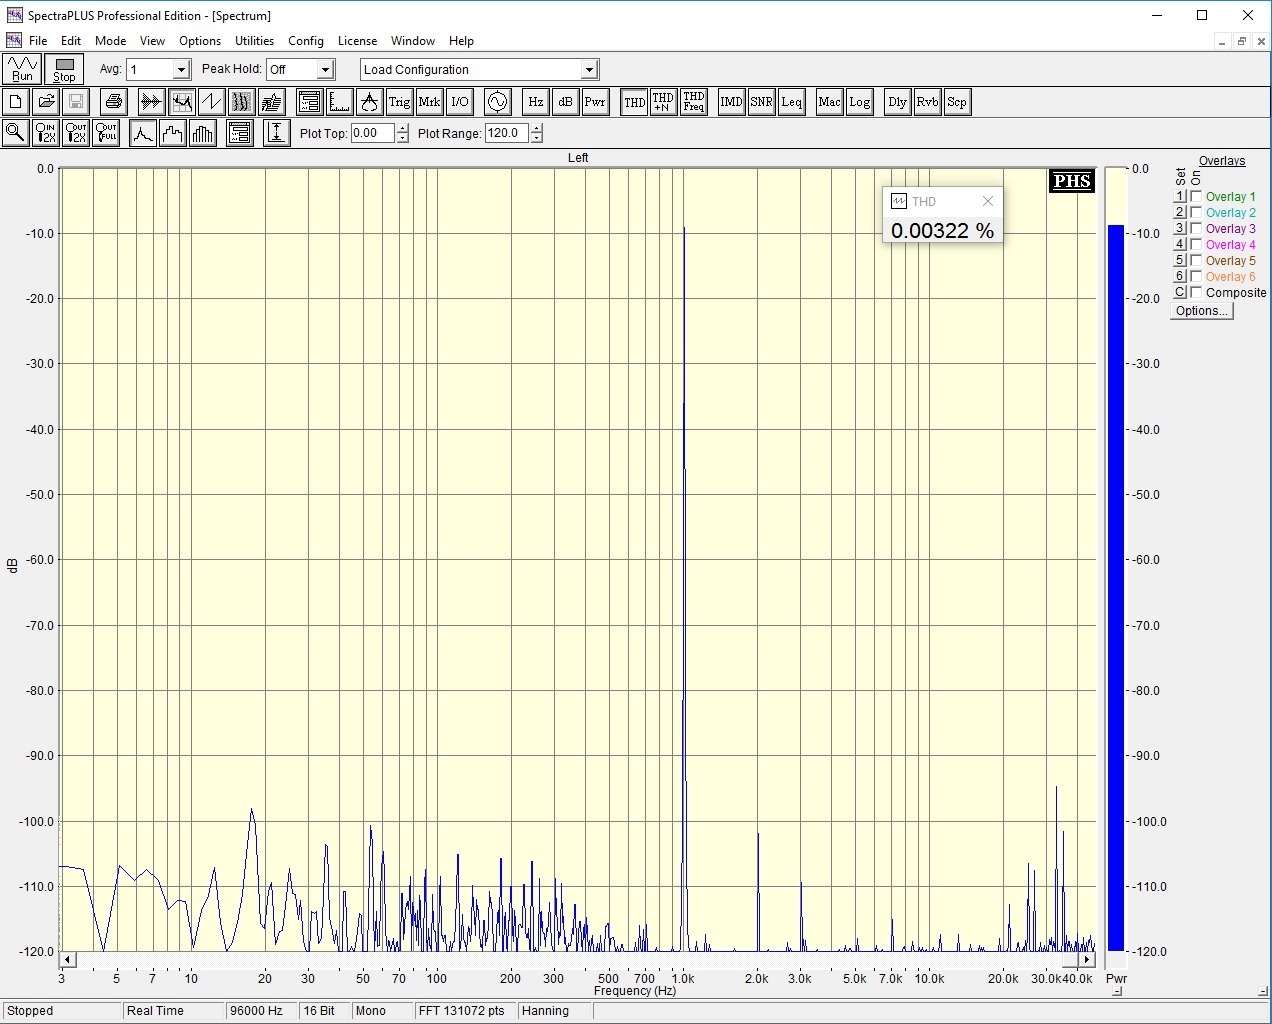Image resolution: width=1272 pixels, height=1024 pixels.
Task: Click the Mrk markers toolbar button
Action: [430, 102]
